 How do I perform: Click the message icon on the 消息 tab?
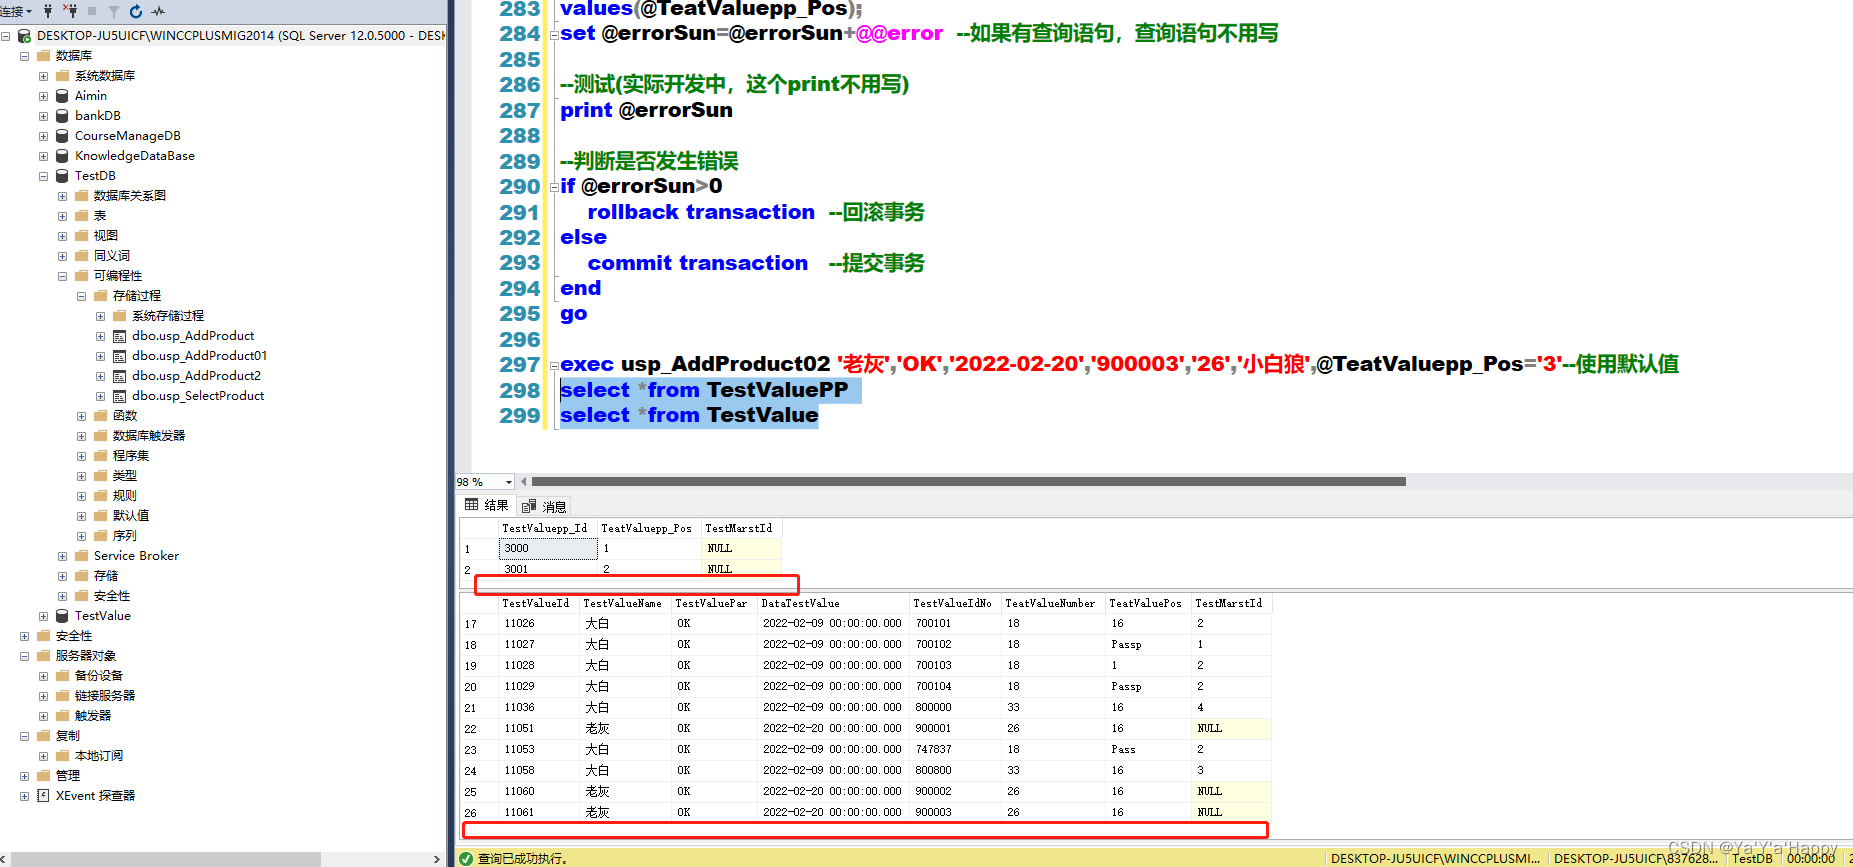(529, 506)
